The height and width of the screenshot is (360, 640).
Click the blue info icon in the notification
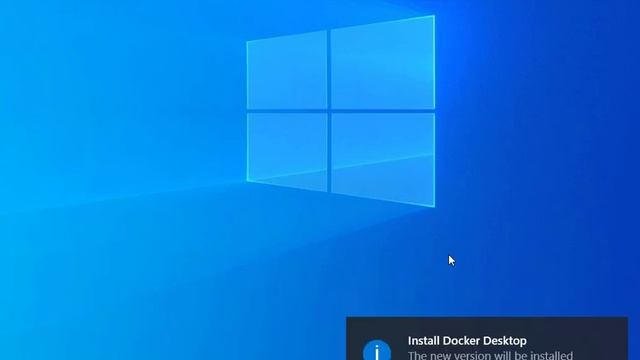pos(377,350)
